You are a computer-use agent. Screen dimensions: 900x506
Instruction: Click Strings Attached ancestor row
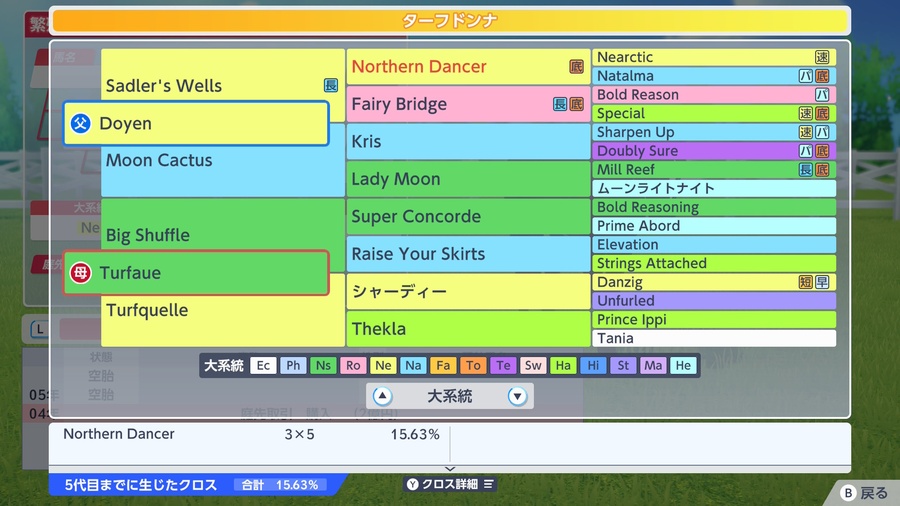pyautogui.click(x=714, y=263)
